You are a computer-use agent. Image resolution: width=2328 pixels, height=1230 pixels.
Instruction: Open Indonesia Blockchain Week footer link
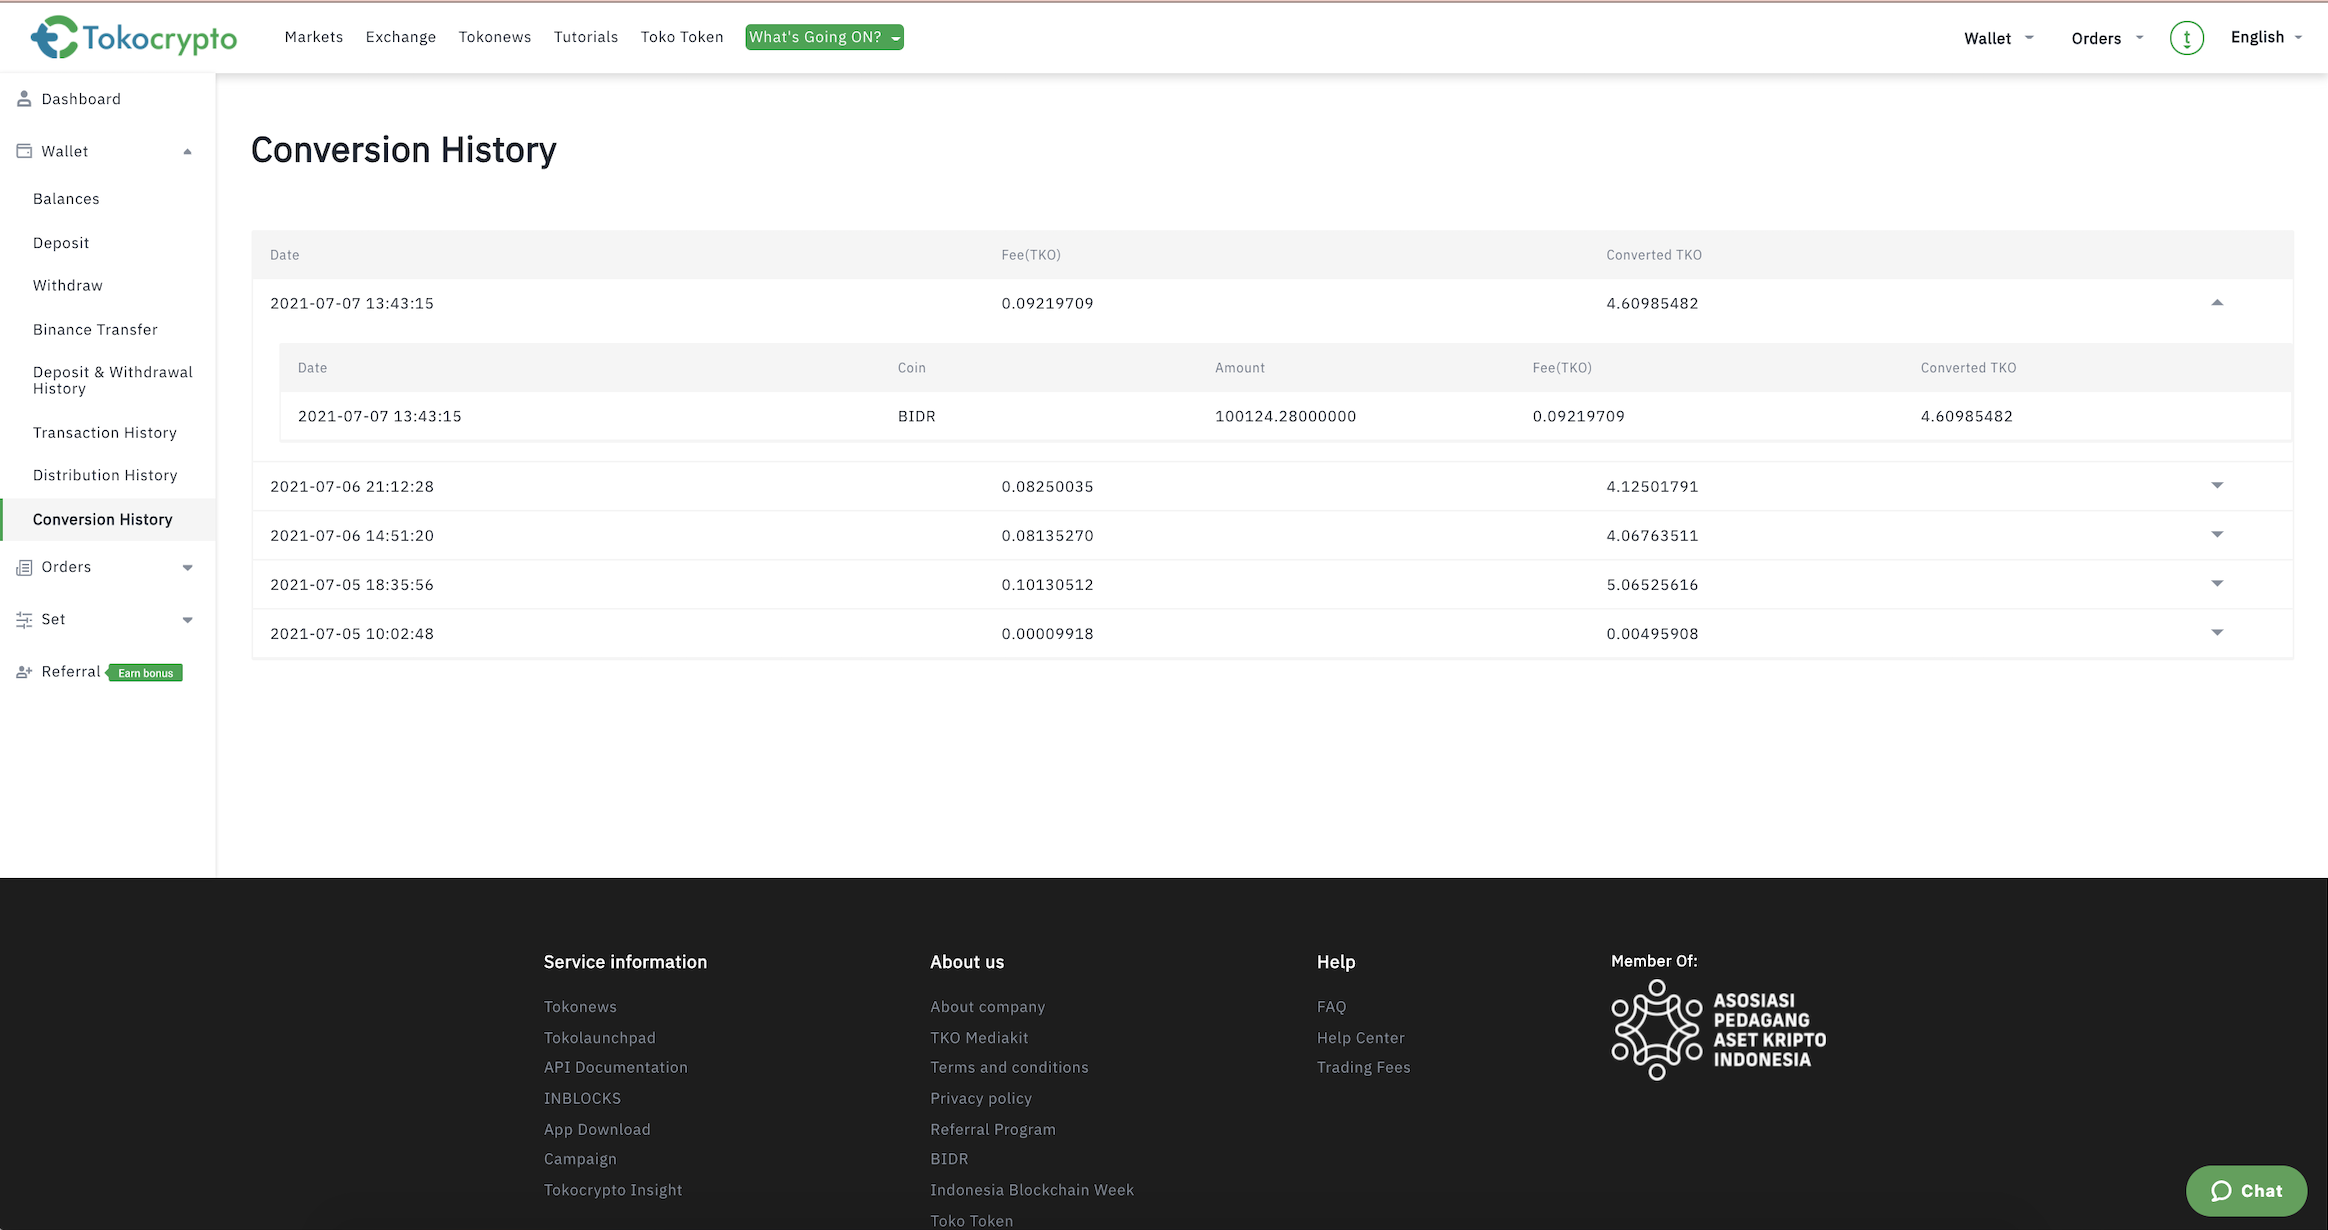[1032, 1190]
